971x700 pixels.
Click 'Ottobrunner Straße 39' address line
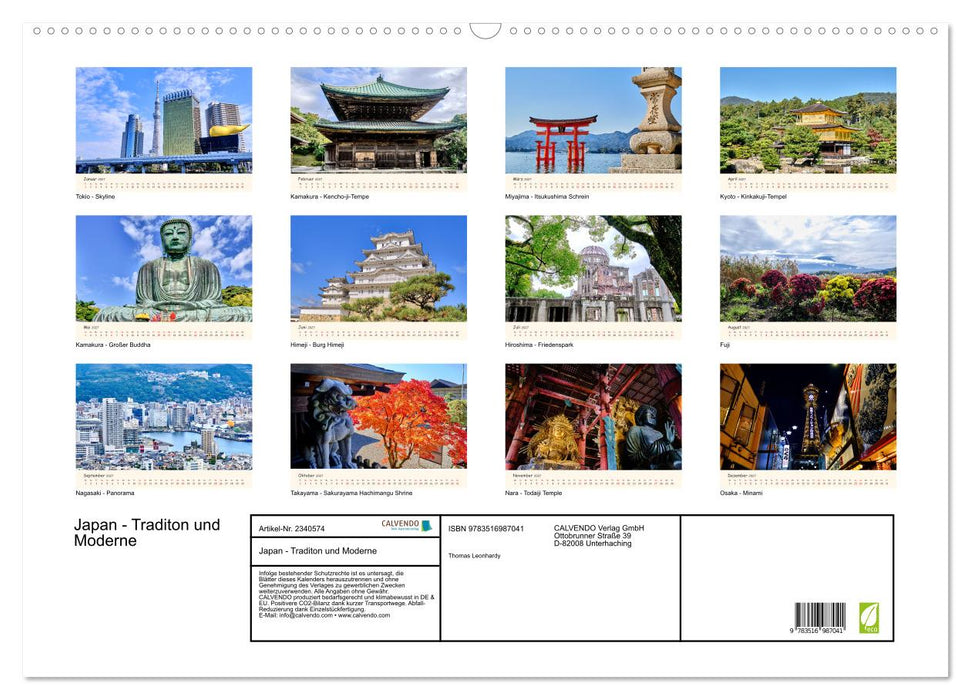click(x=593, y=536)
